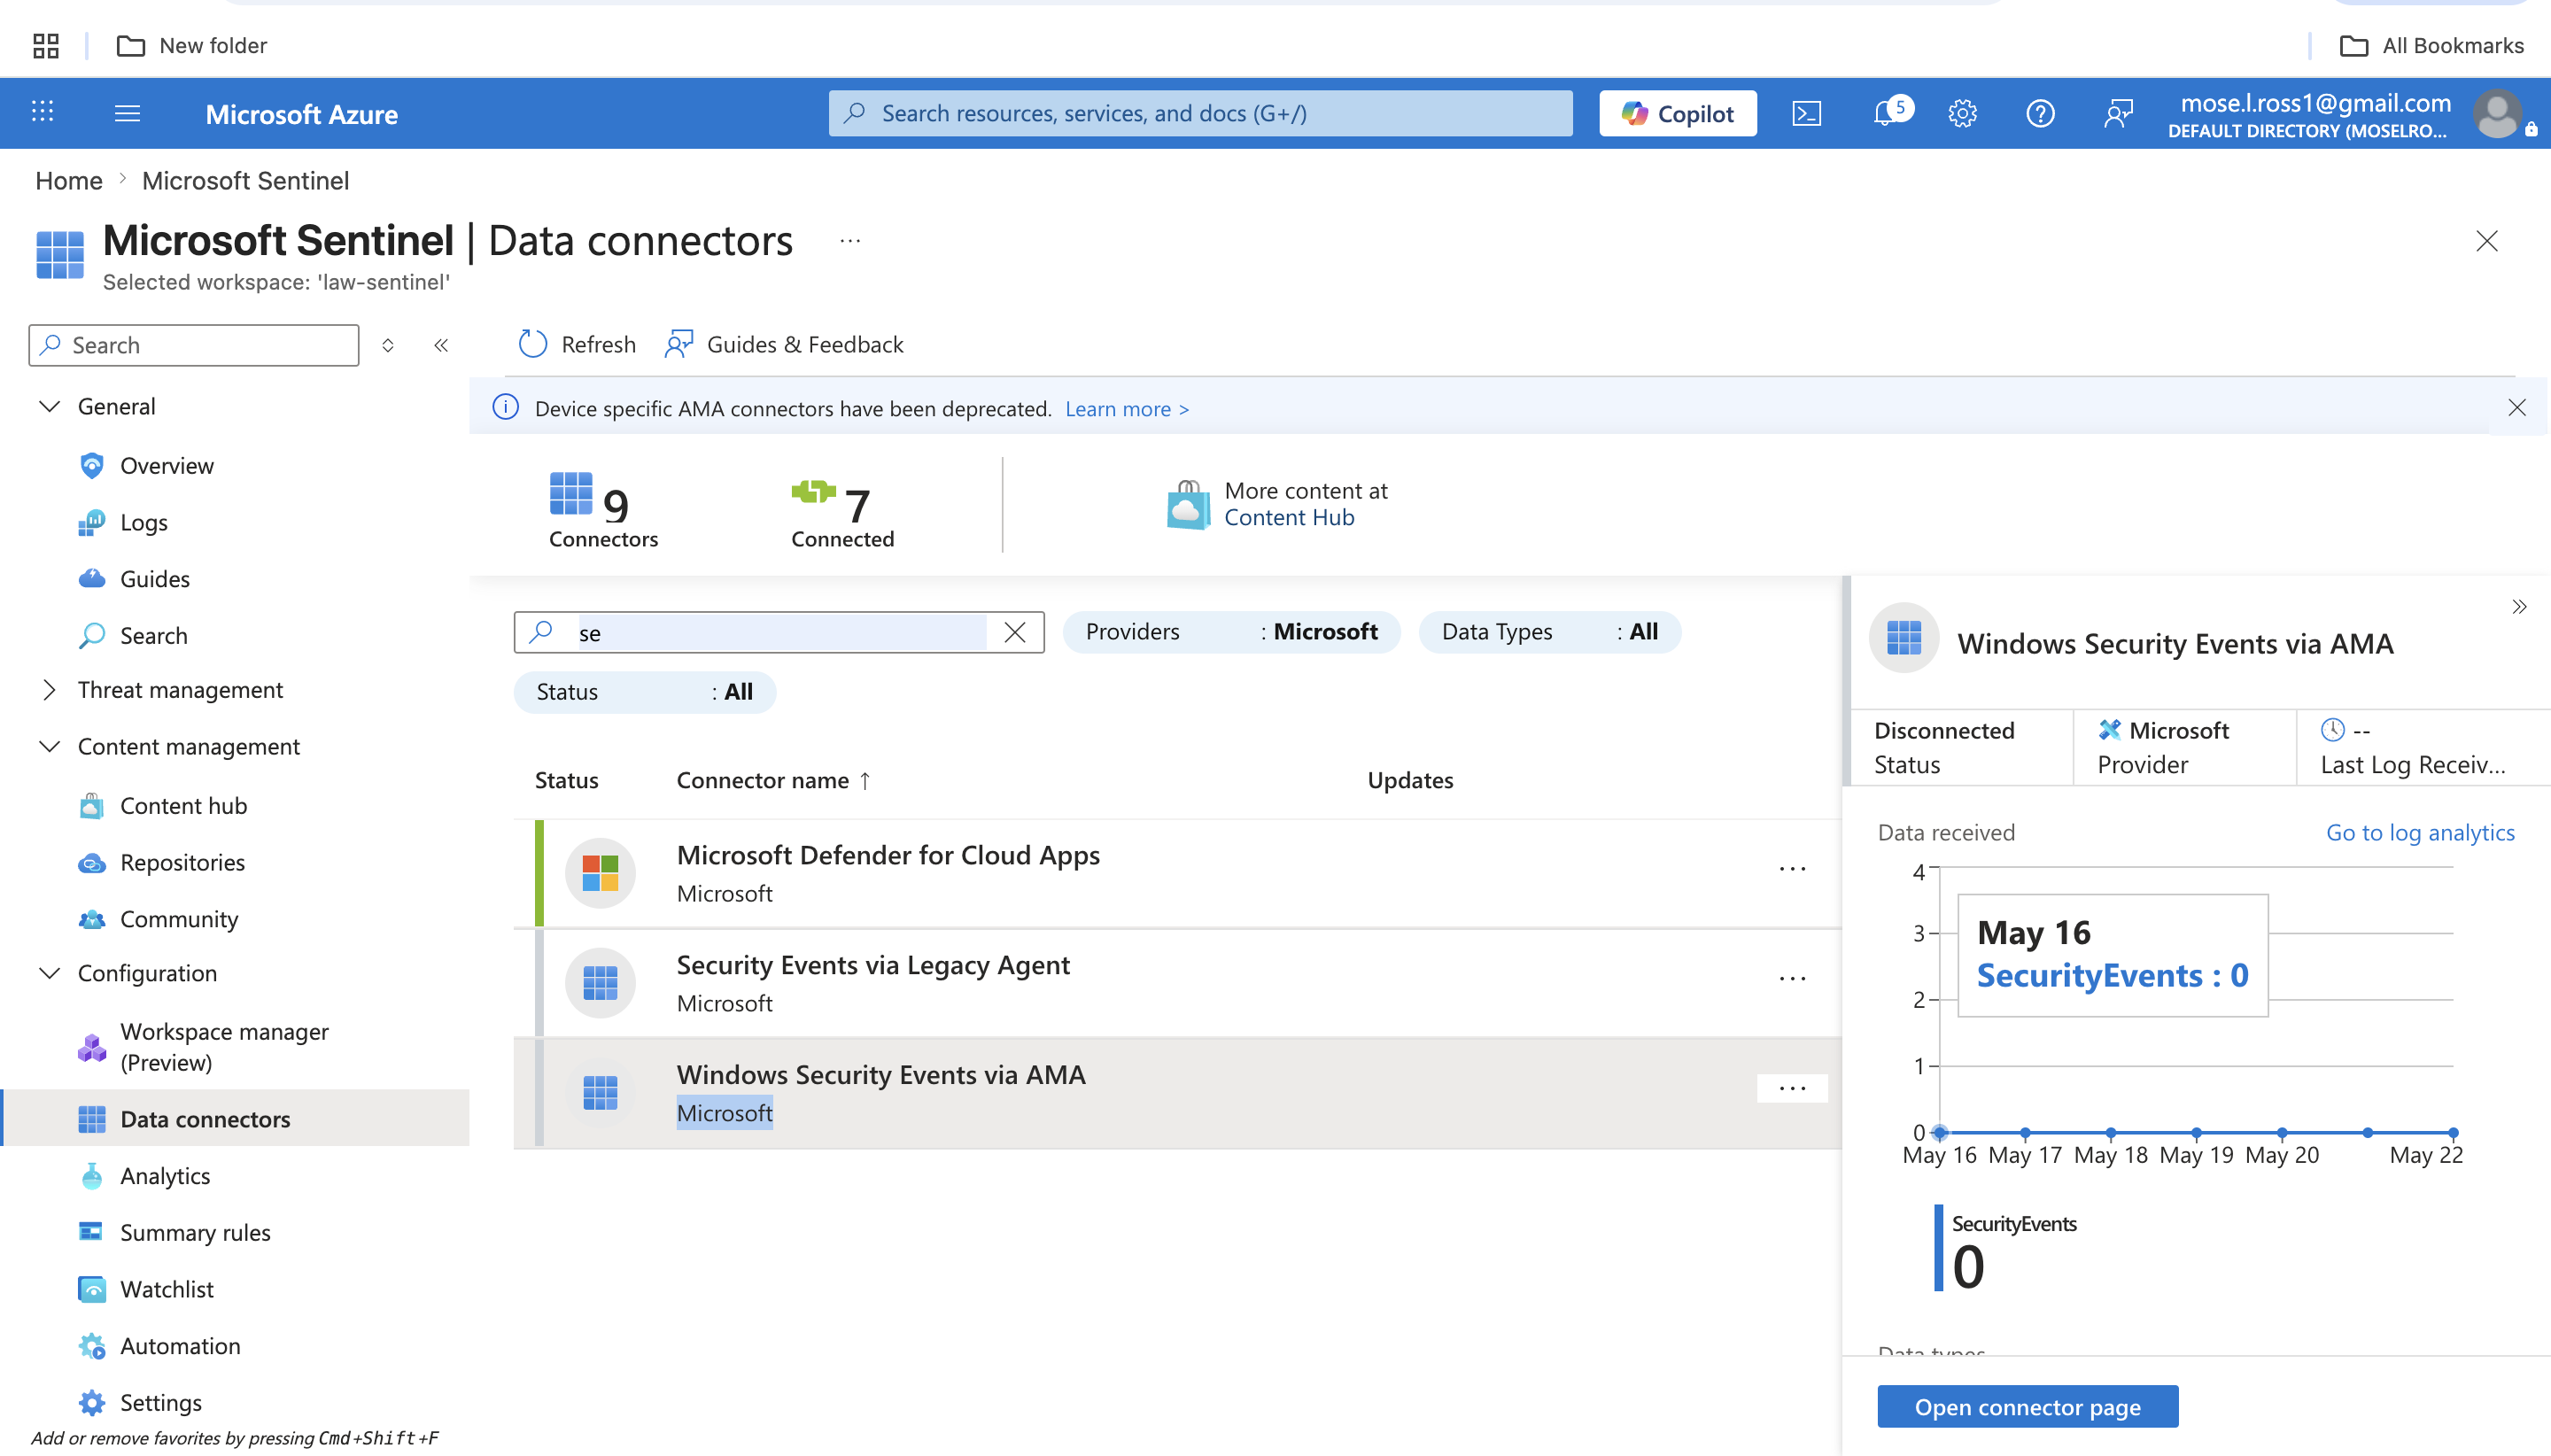The image size is (2551, 1456).
Task: Click the user account avatar
Action: [x=2496, y=113]
